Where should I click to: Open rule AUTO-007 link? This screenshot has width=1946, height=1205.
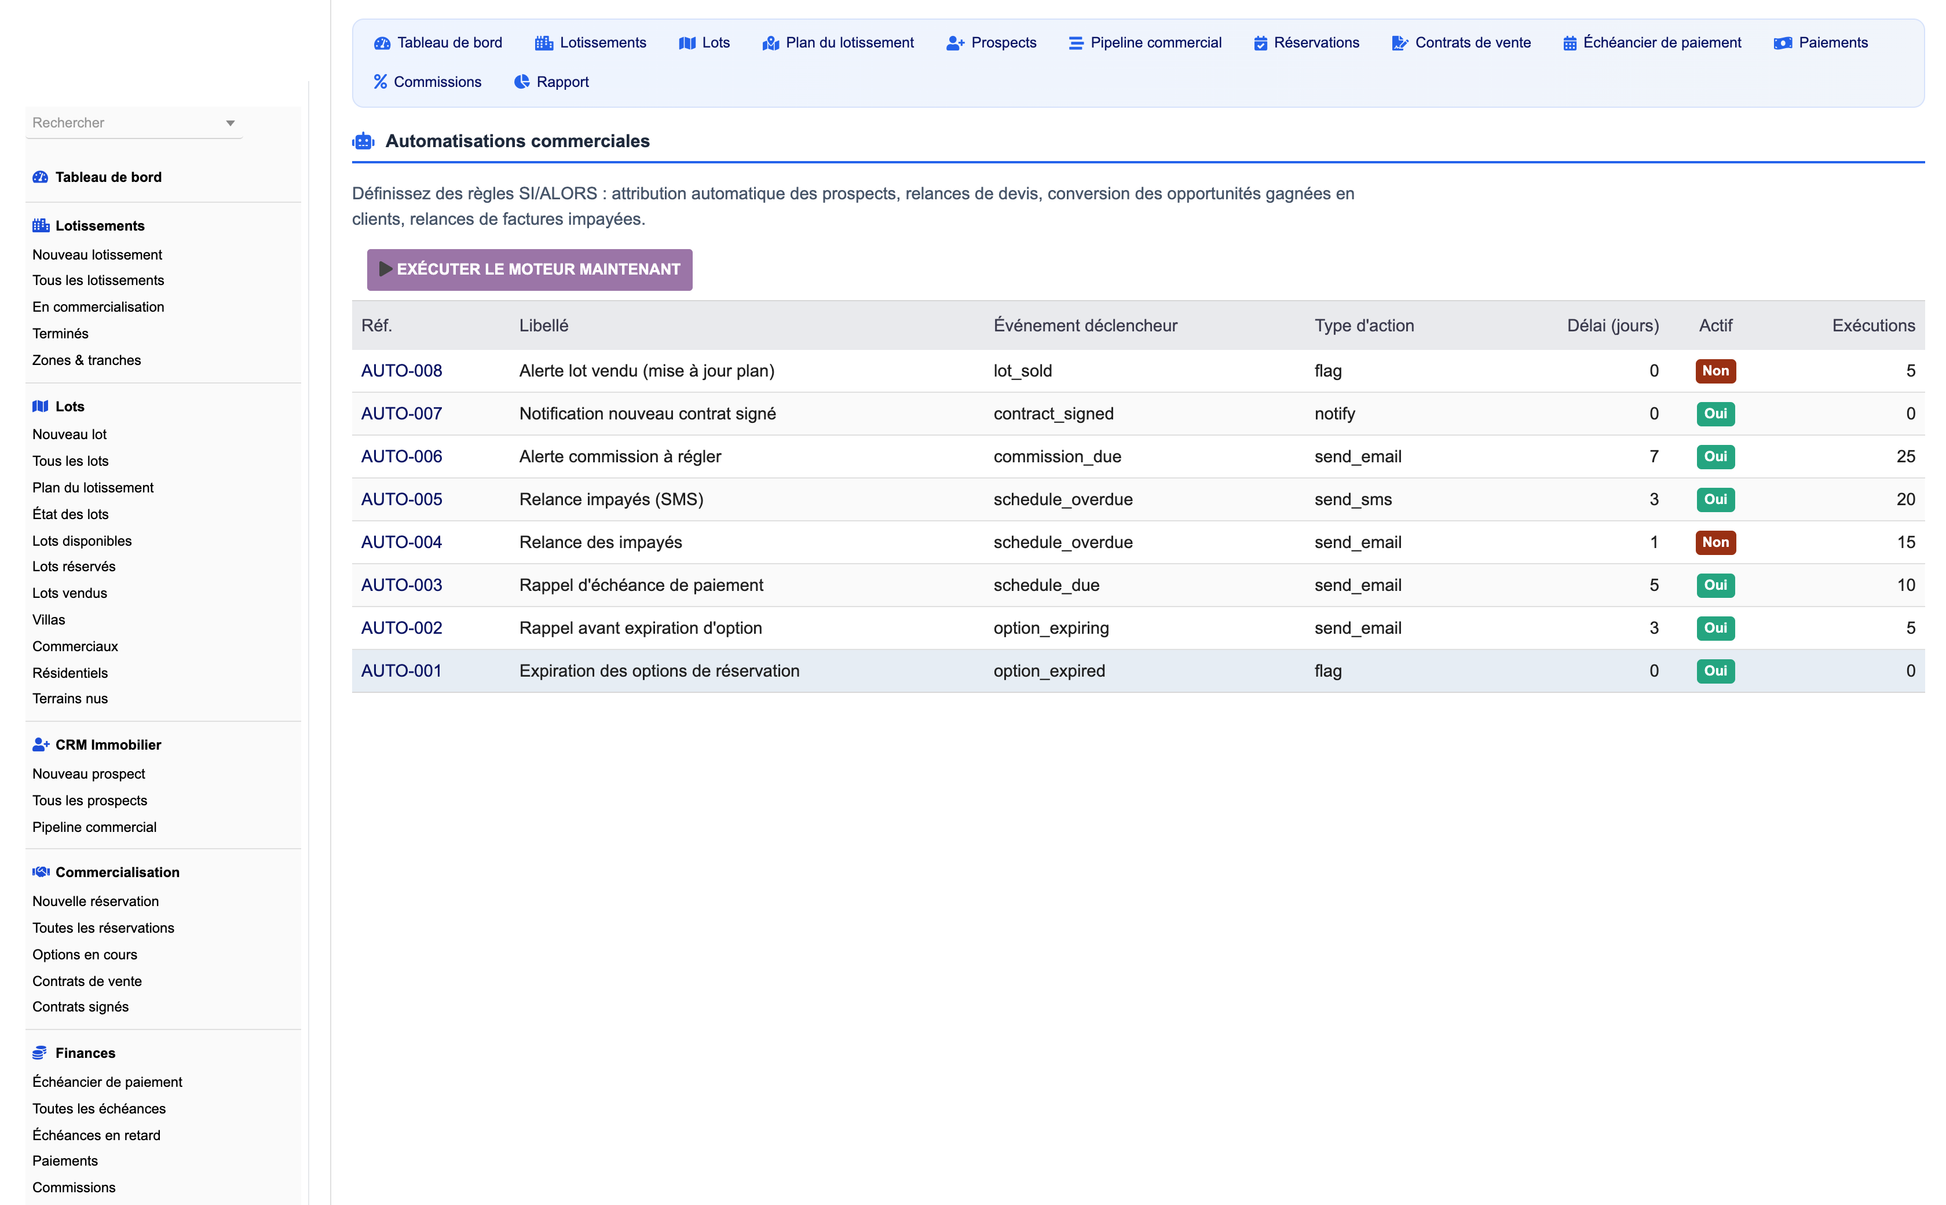pyautogui.click(x=401, y=414)
